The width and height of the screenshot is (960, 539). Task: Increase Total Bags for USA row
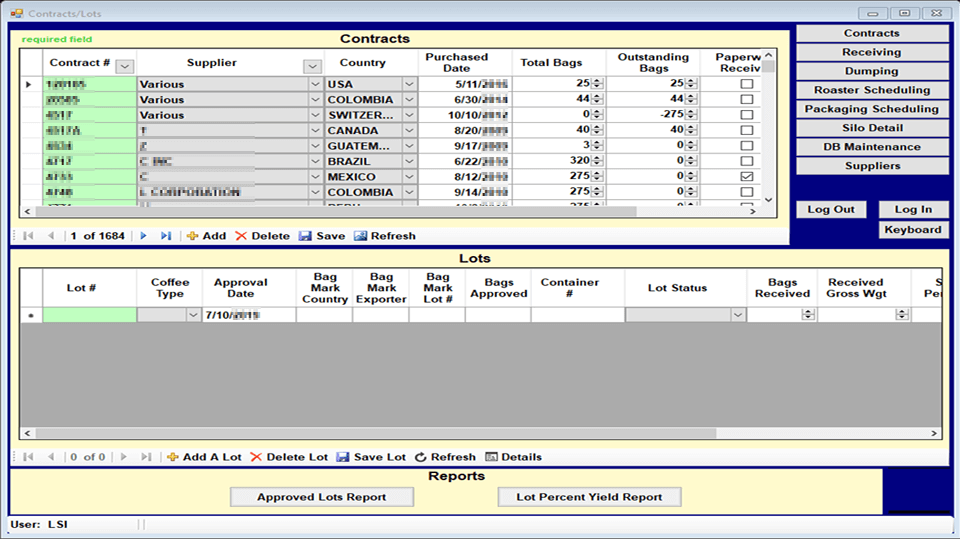coord(598,81)
